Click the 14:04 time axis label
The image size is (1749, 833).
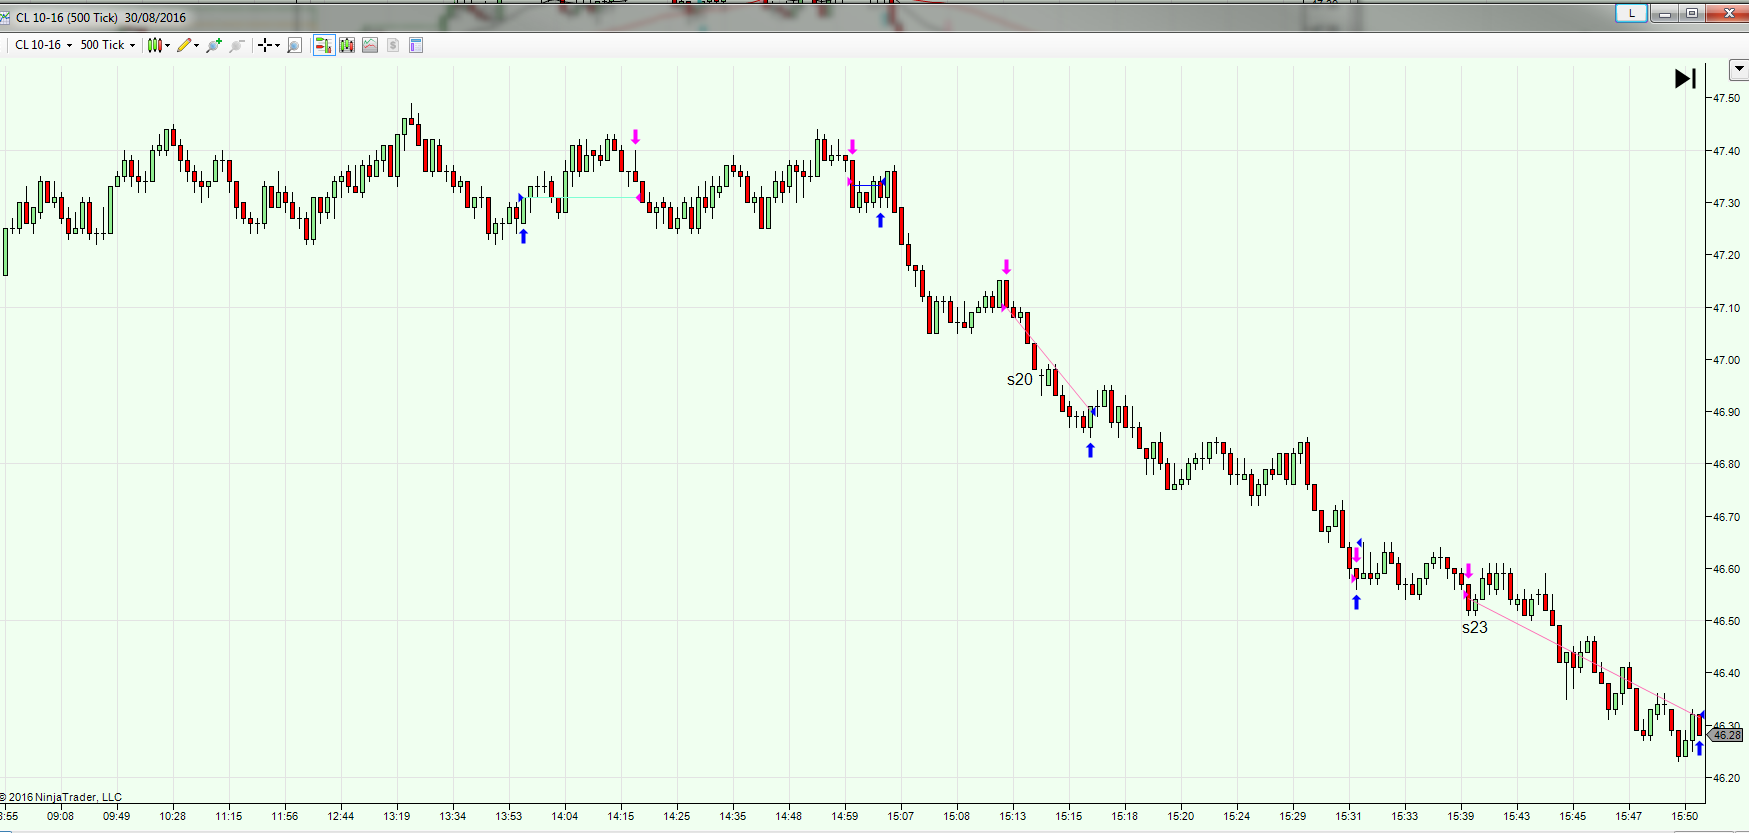tap(564, 816)
